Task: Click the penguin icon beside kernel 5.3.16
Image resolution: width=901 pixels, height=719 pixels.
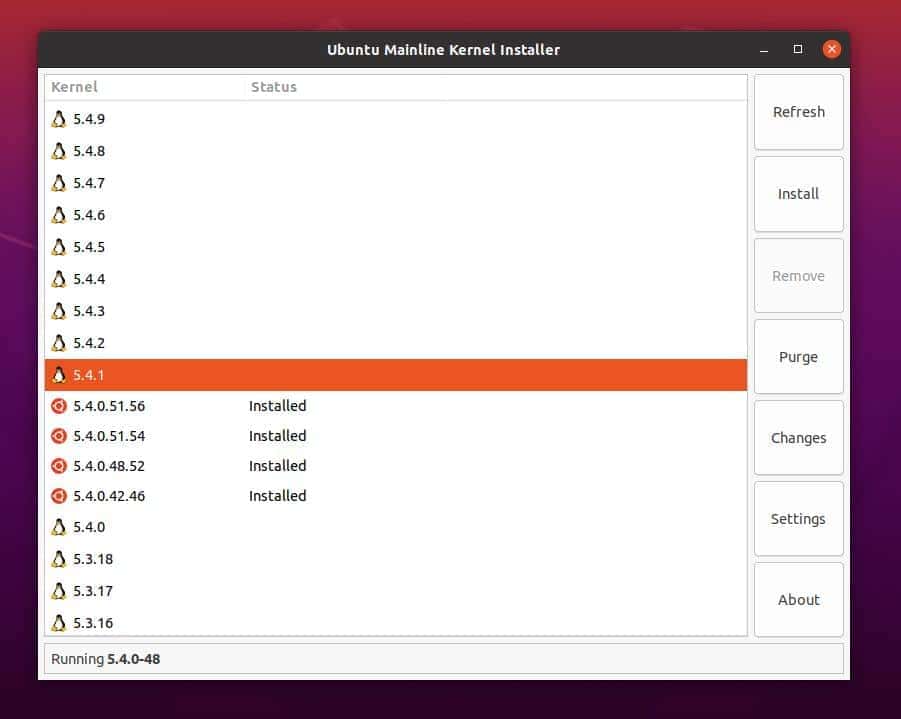Action: coord(59,622)
